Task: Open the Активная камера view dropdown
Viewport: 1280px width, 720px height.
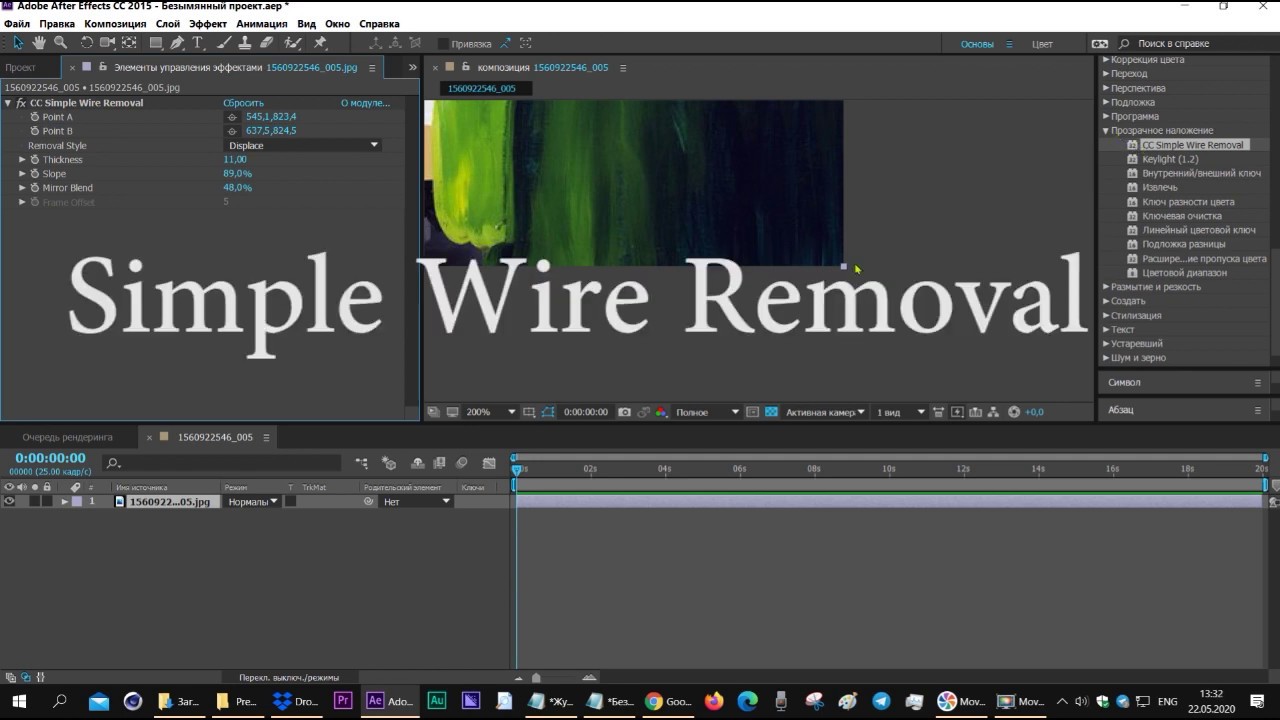Action: [825, 412]
